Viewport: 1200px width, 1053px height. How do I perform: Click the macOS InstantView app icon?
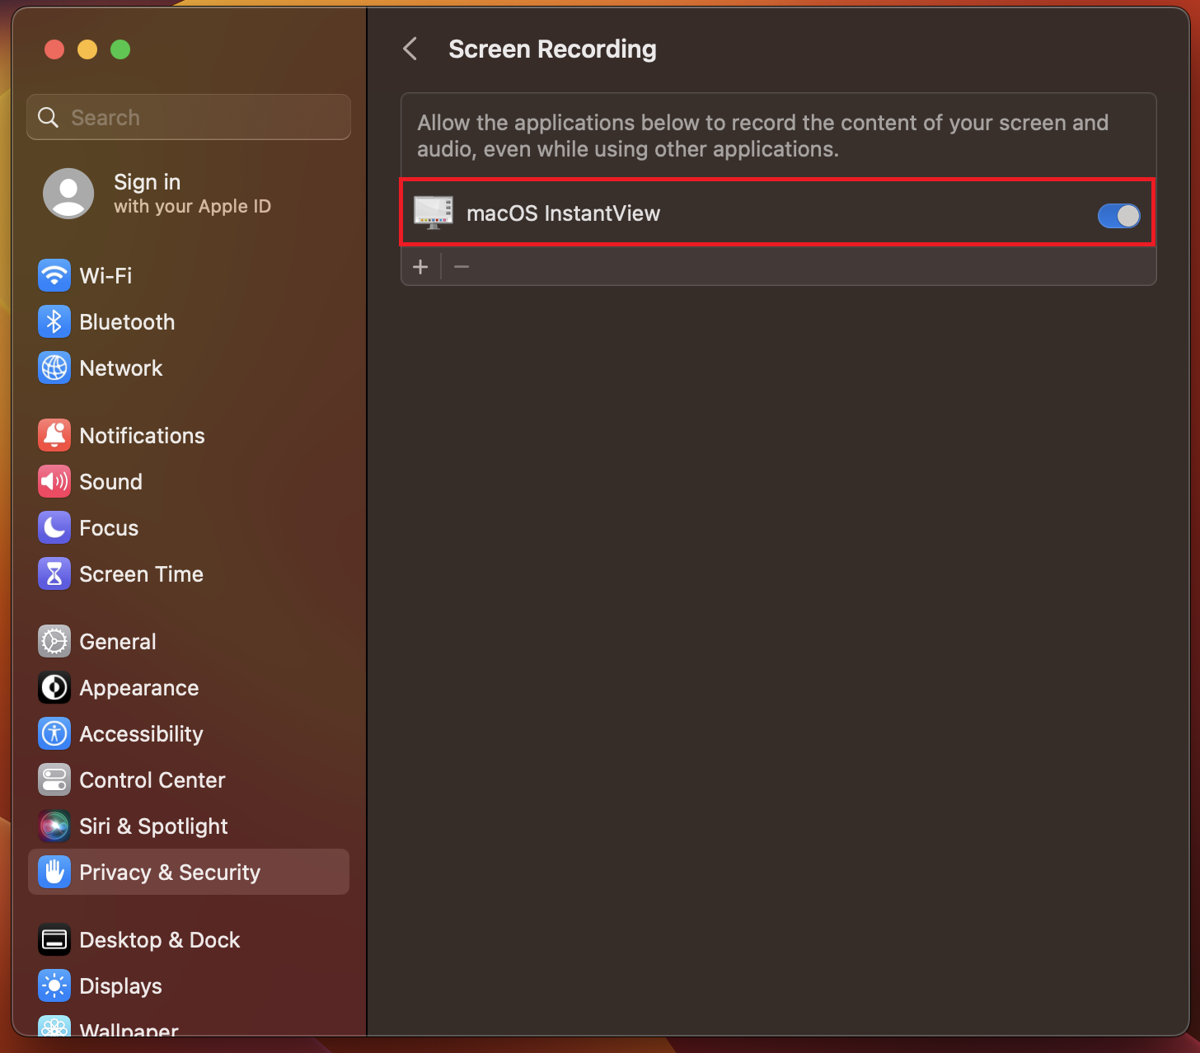433,213
